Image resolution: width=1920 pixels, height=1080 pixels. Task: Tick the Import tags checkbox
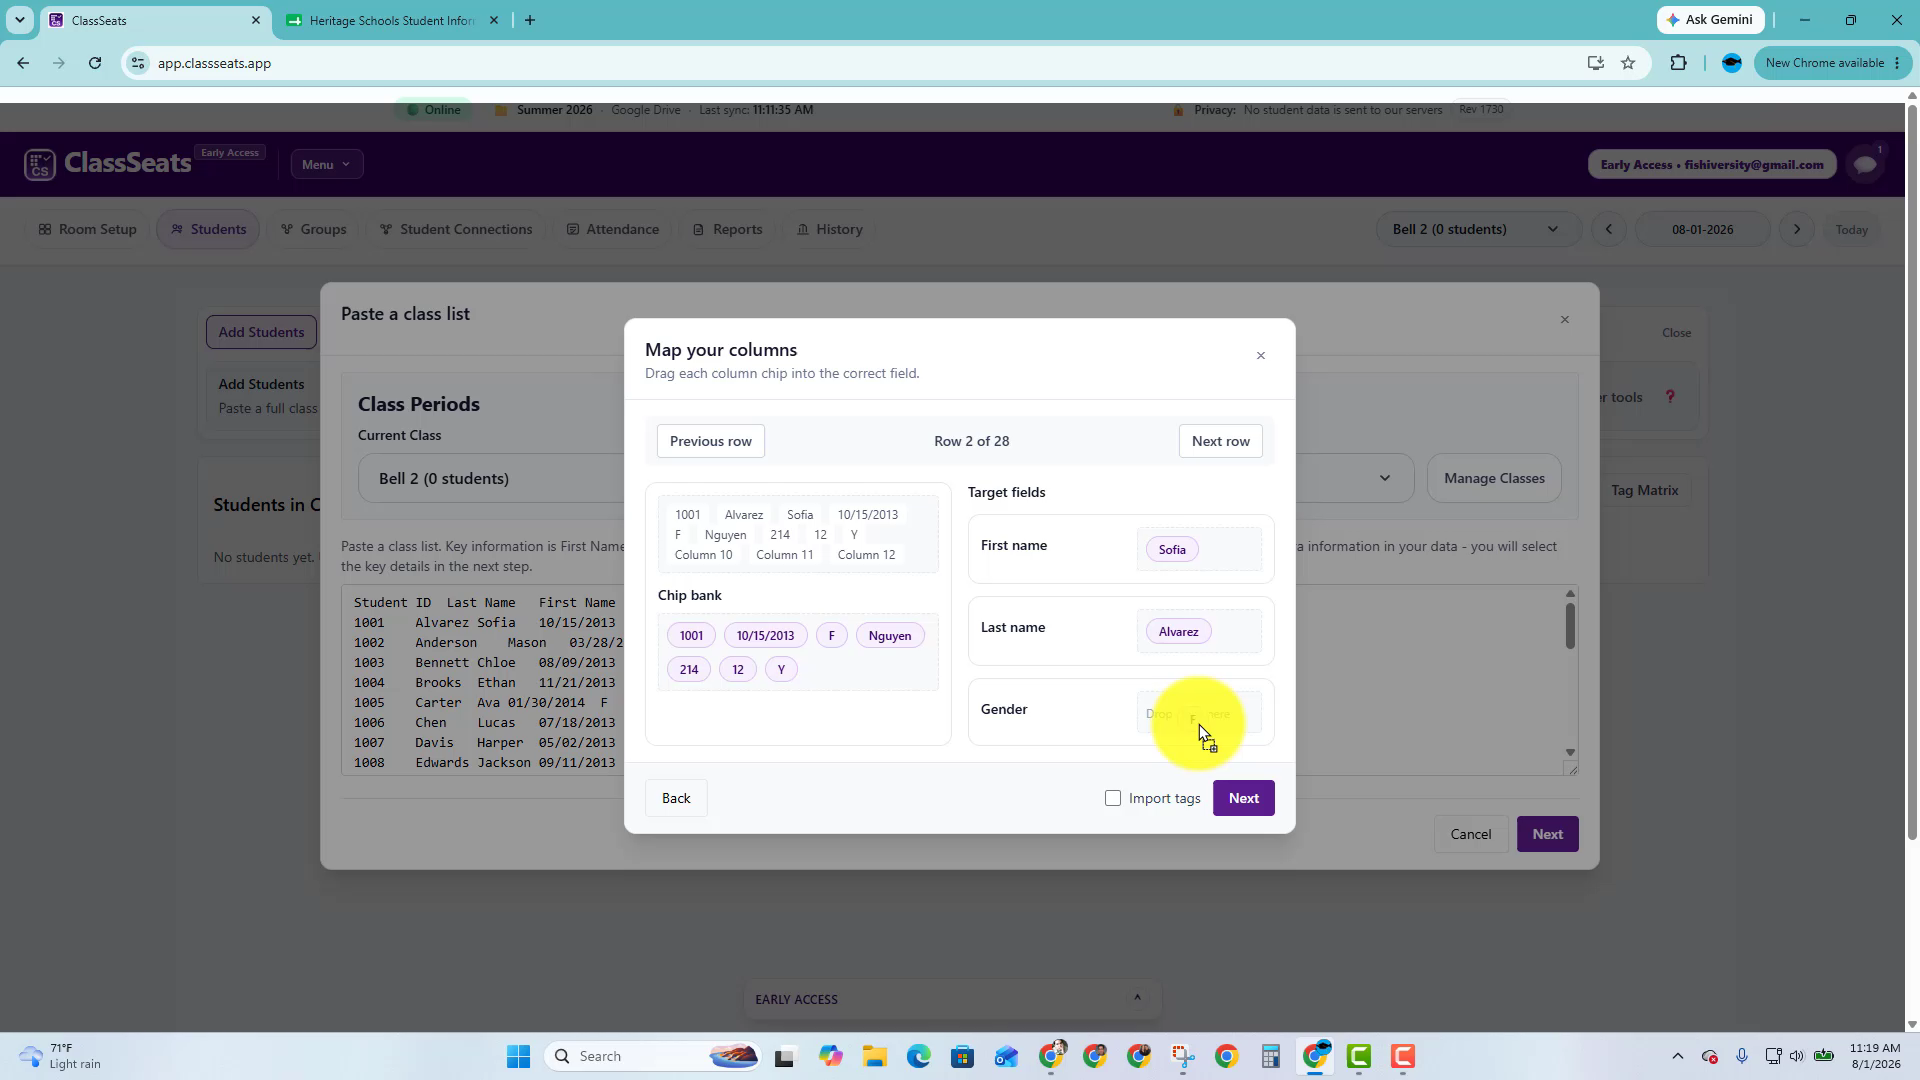click(1113, 798)
